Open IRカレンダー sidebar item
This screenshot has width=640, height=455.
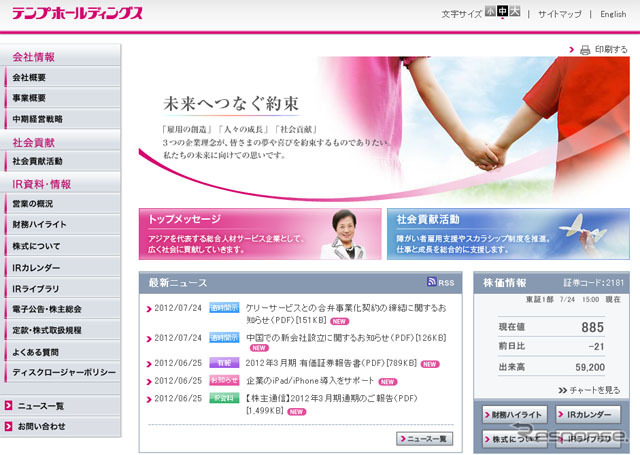[x=62, y=268]
